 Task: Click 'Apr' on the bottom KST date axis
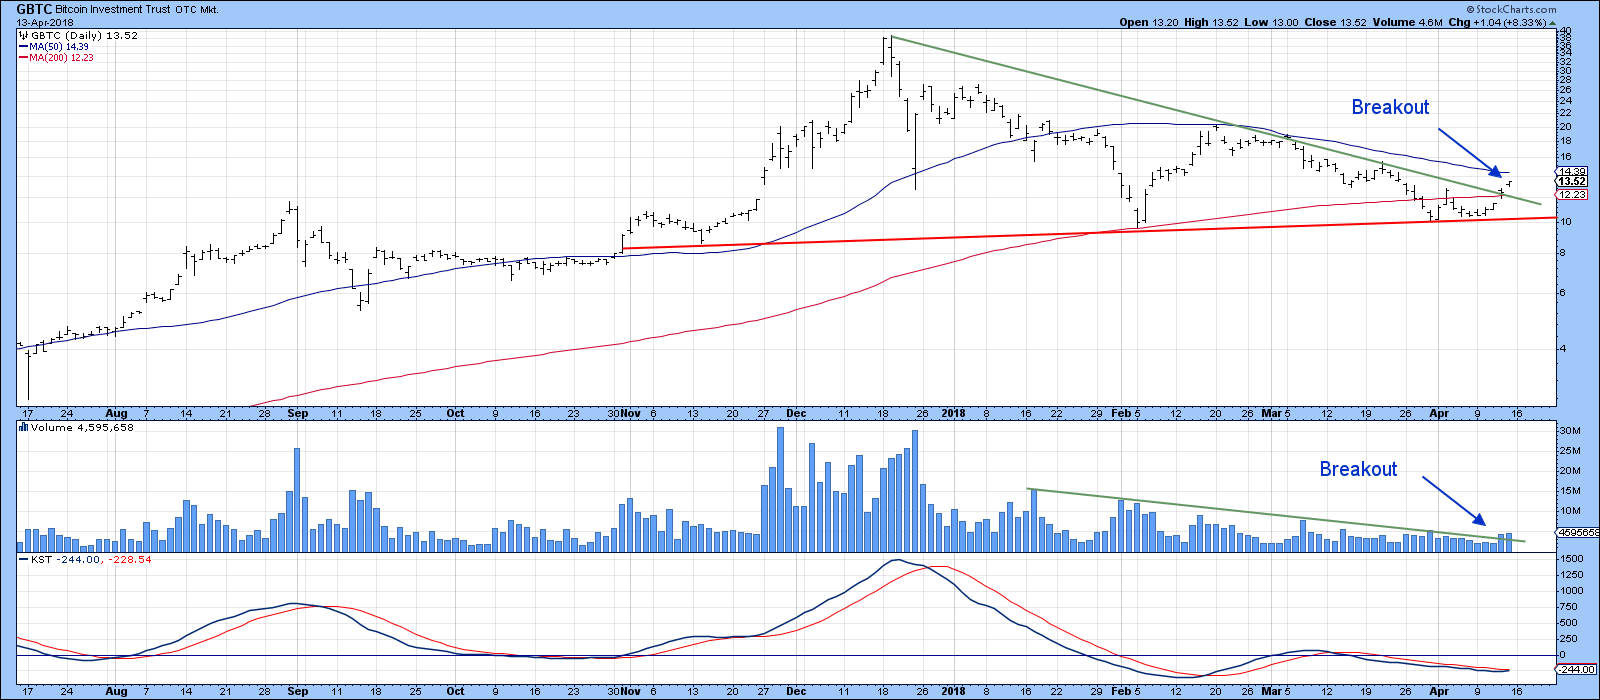tap(1439, 692)
